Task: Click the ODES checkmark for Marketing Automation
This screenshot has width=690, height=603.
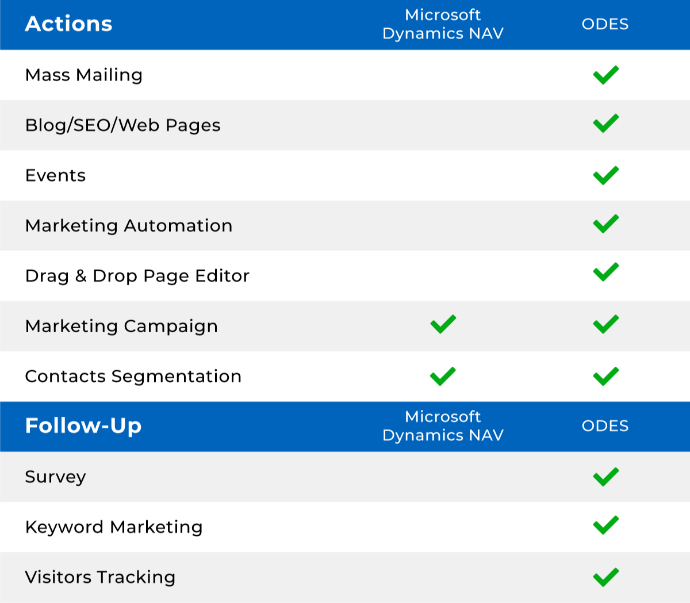Action: click(606, 224)
